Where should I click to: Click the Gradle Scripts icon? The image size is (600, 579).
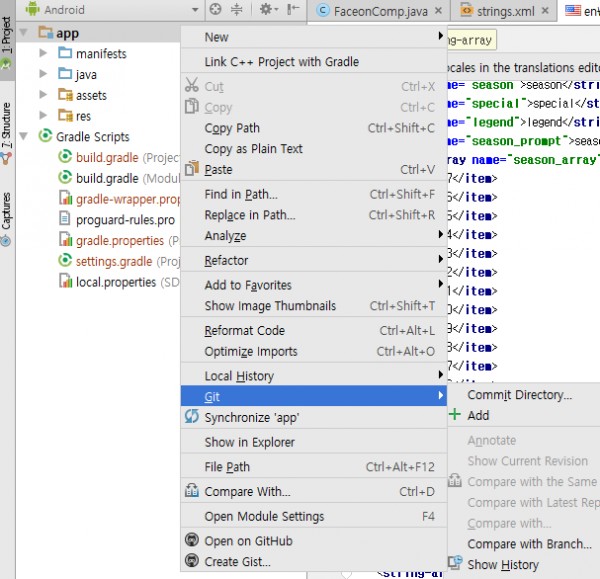click(x=45, y=135)
